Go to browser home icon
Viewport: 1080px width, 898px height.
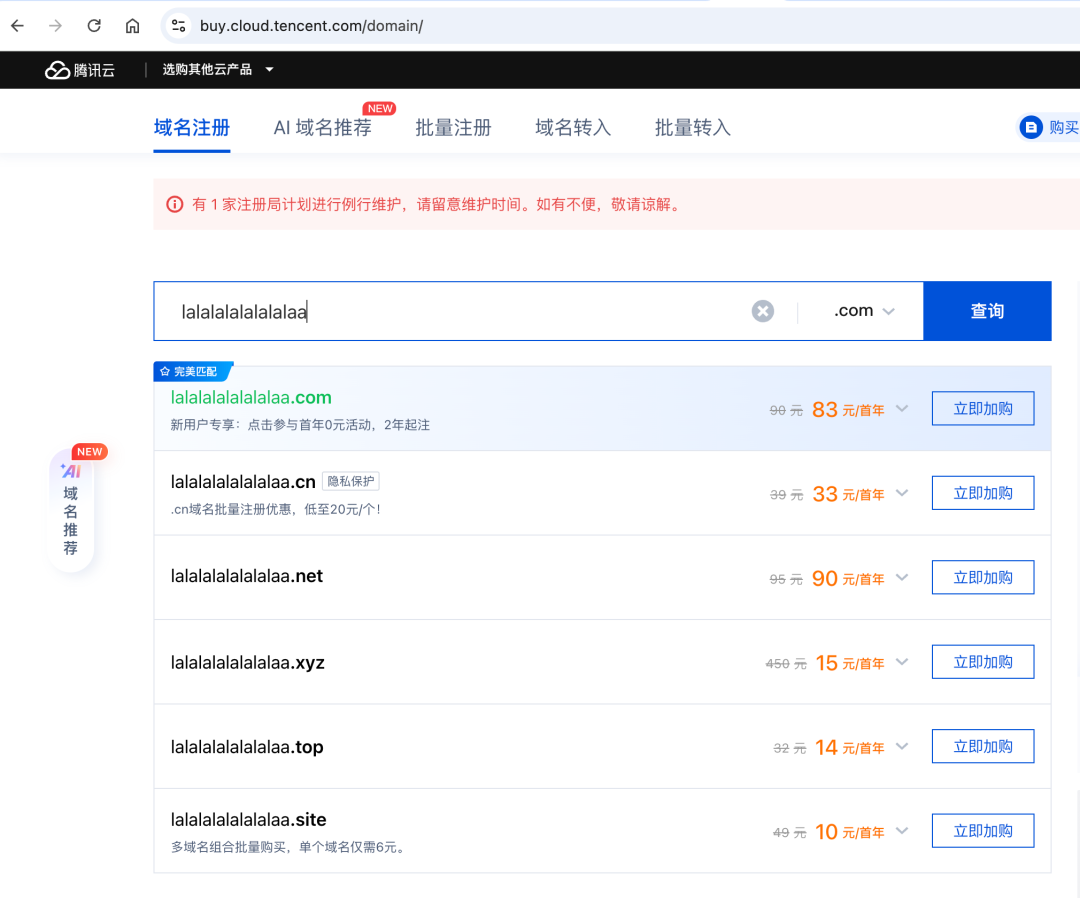(x=132, y=26)
